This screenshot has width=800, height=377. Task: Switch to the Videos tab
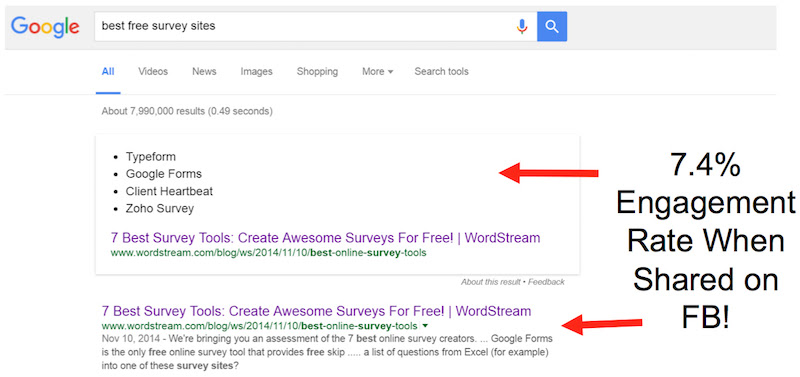(153, 72)
